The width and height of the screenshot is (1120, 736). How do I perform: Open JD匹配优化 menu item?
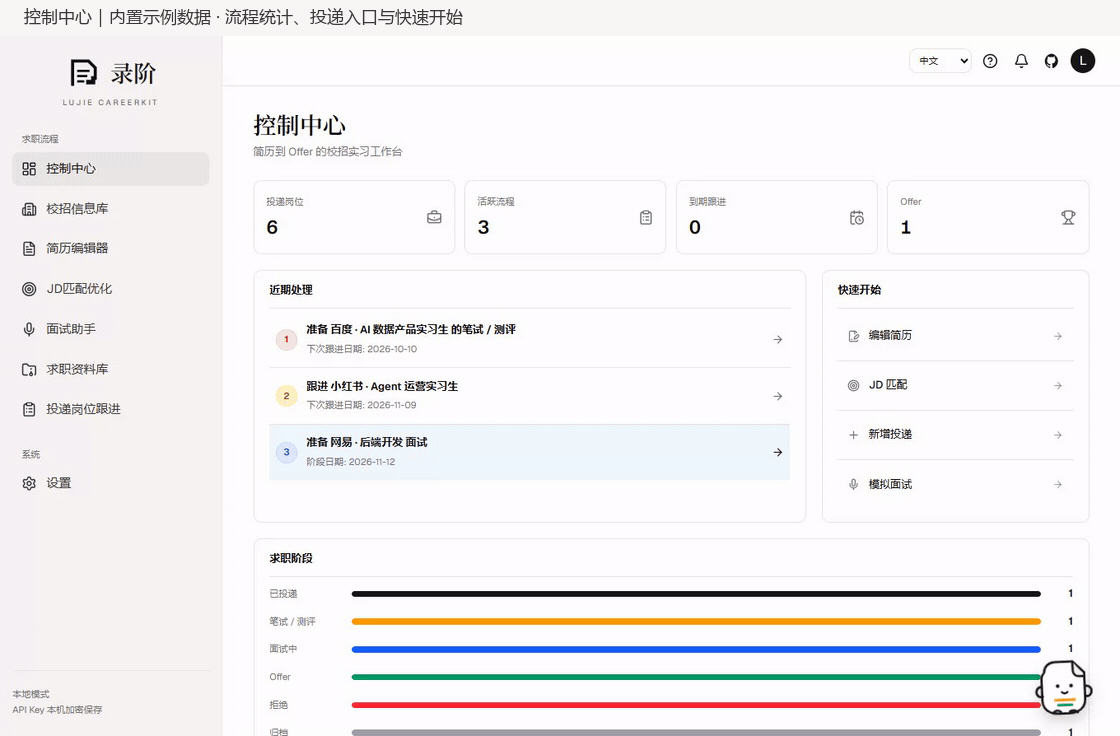(x=111, y=289)
